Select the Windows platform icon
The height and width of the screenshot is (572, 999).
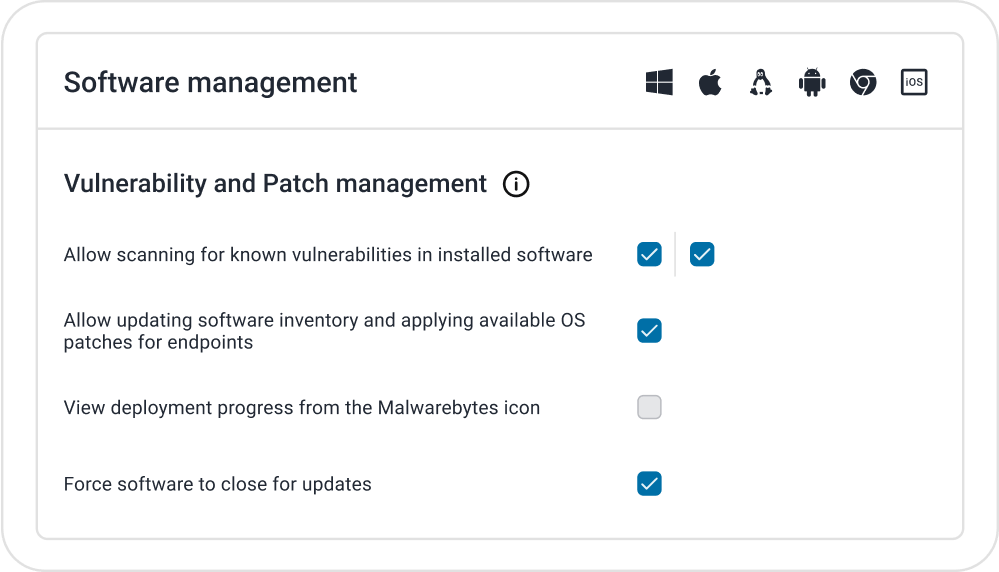click(659, 82)
